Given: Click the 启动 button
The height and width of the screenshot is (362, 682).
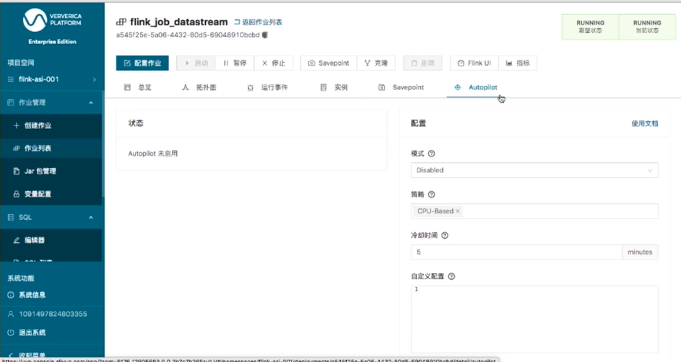Looking at the screenshot, I should [x=196, y=63].
